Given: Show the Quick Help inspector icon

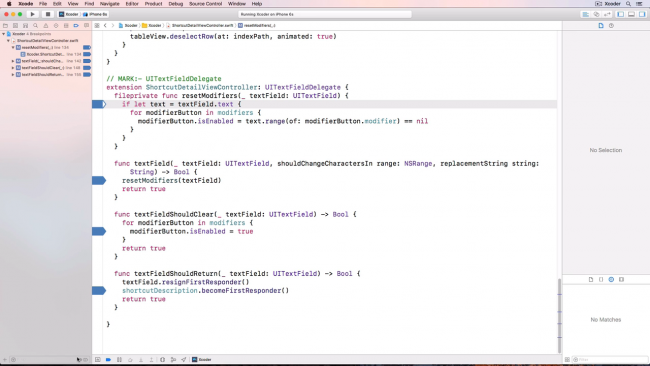Looking at the screenshot, I should click(611, 26).
